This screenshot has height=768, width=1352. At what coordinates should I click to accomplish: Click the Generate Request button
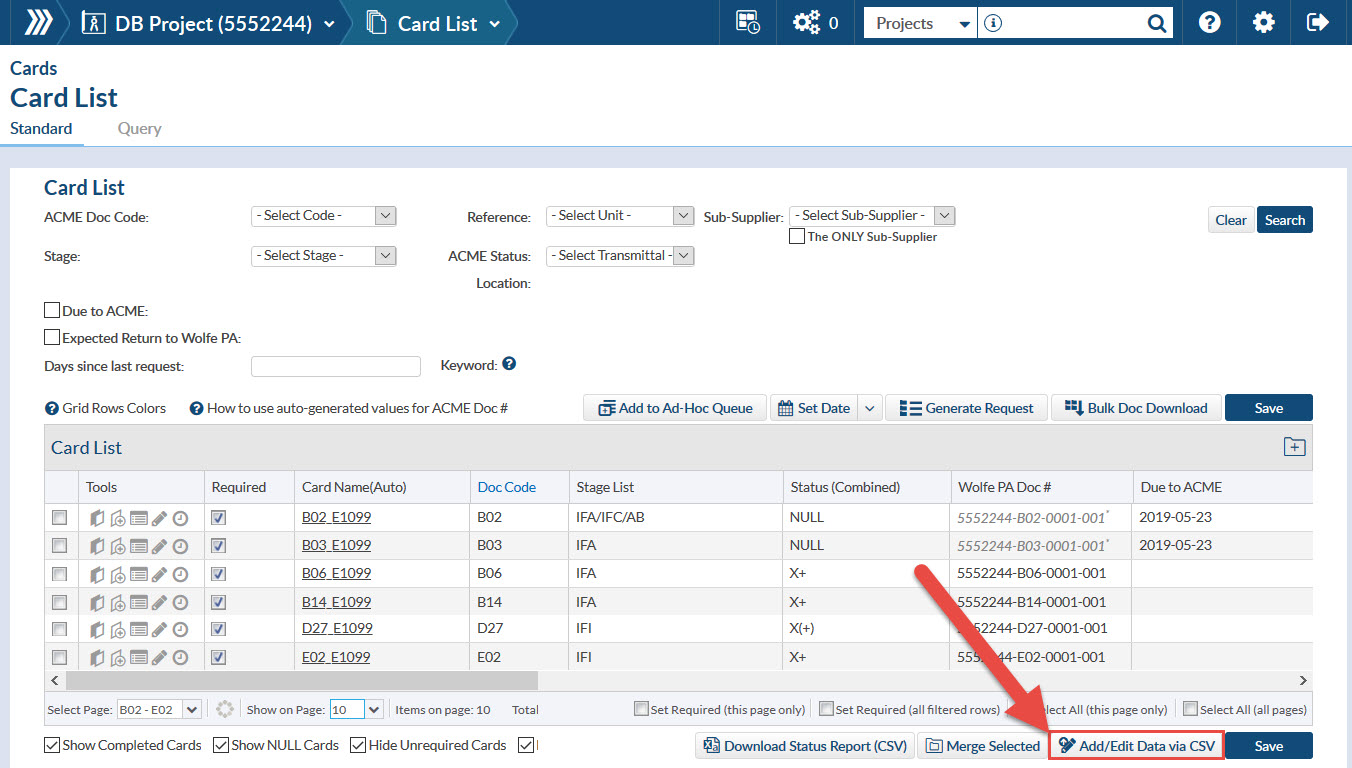(967, 408)
